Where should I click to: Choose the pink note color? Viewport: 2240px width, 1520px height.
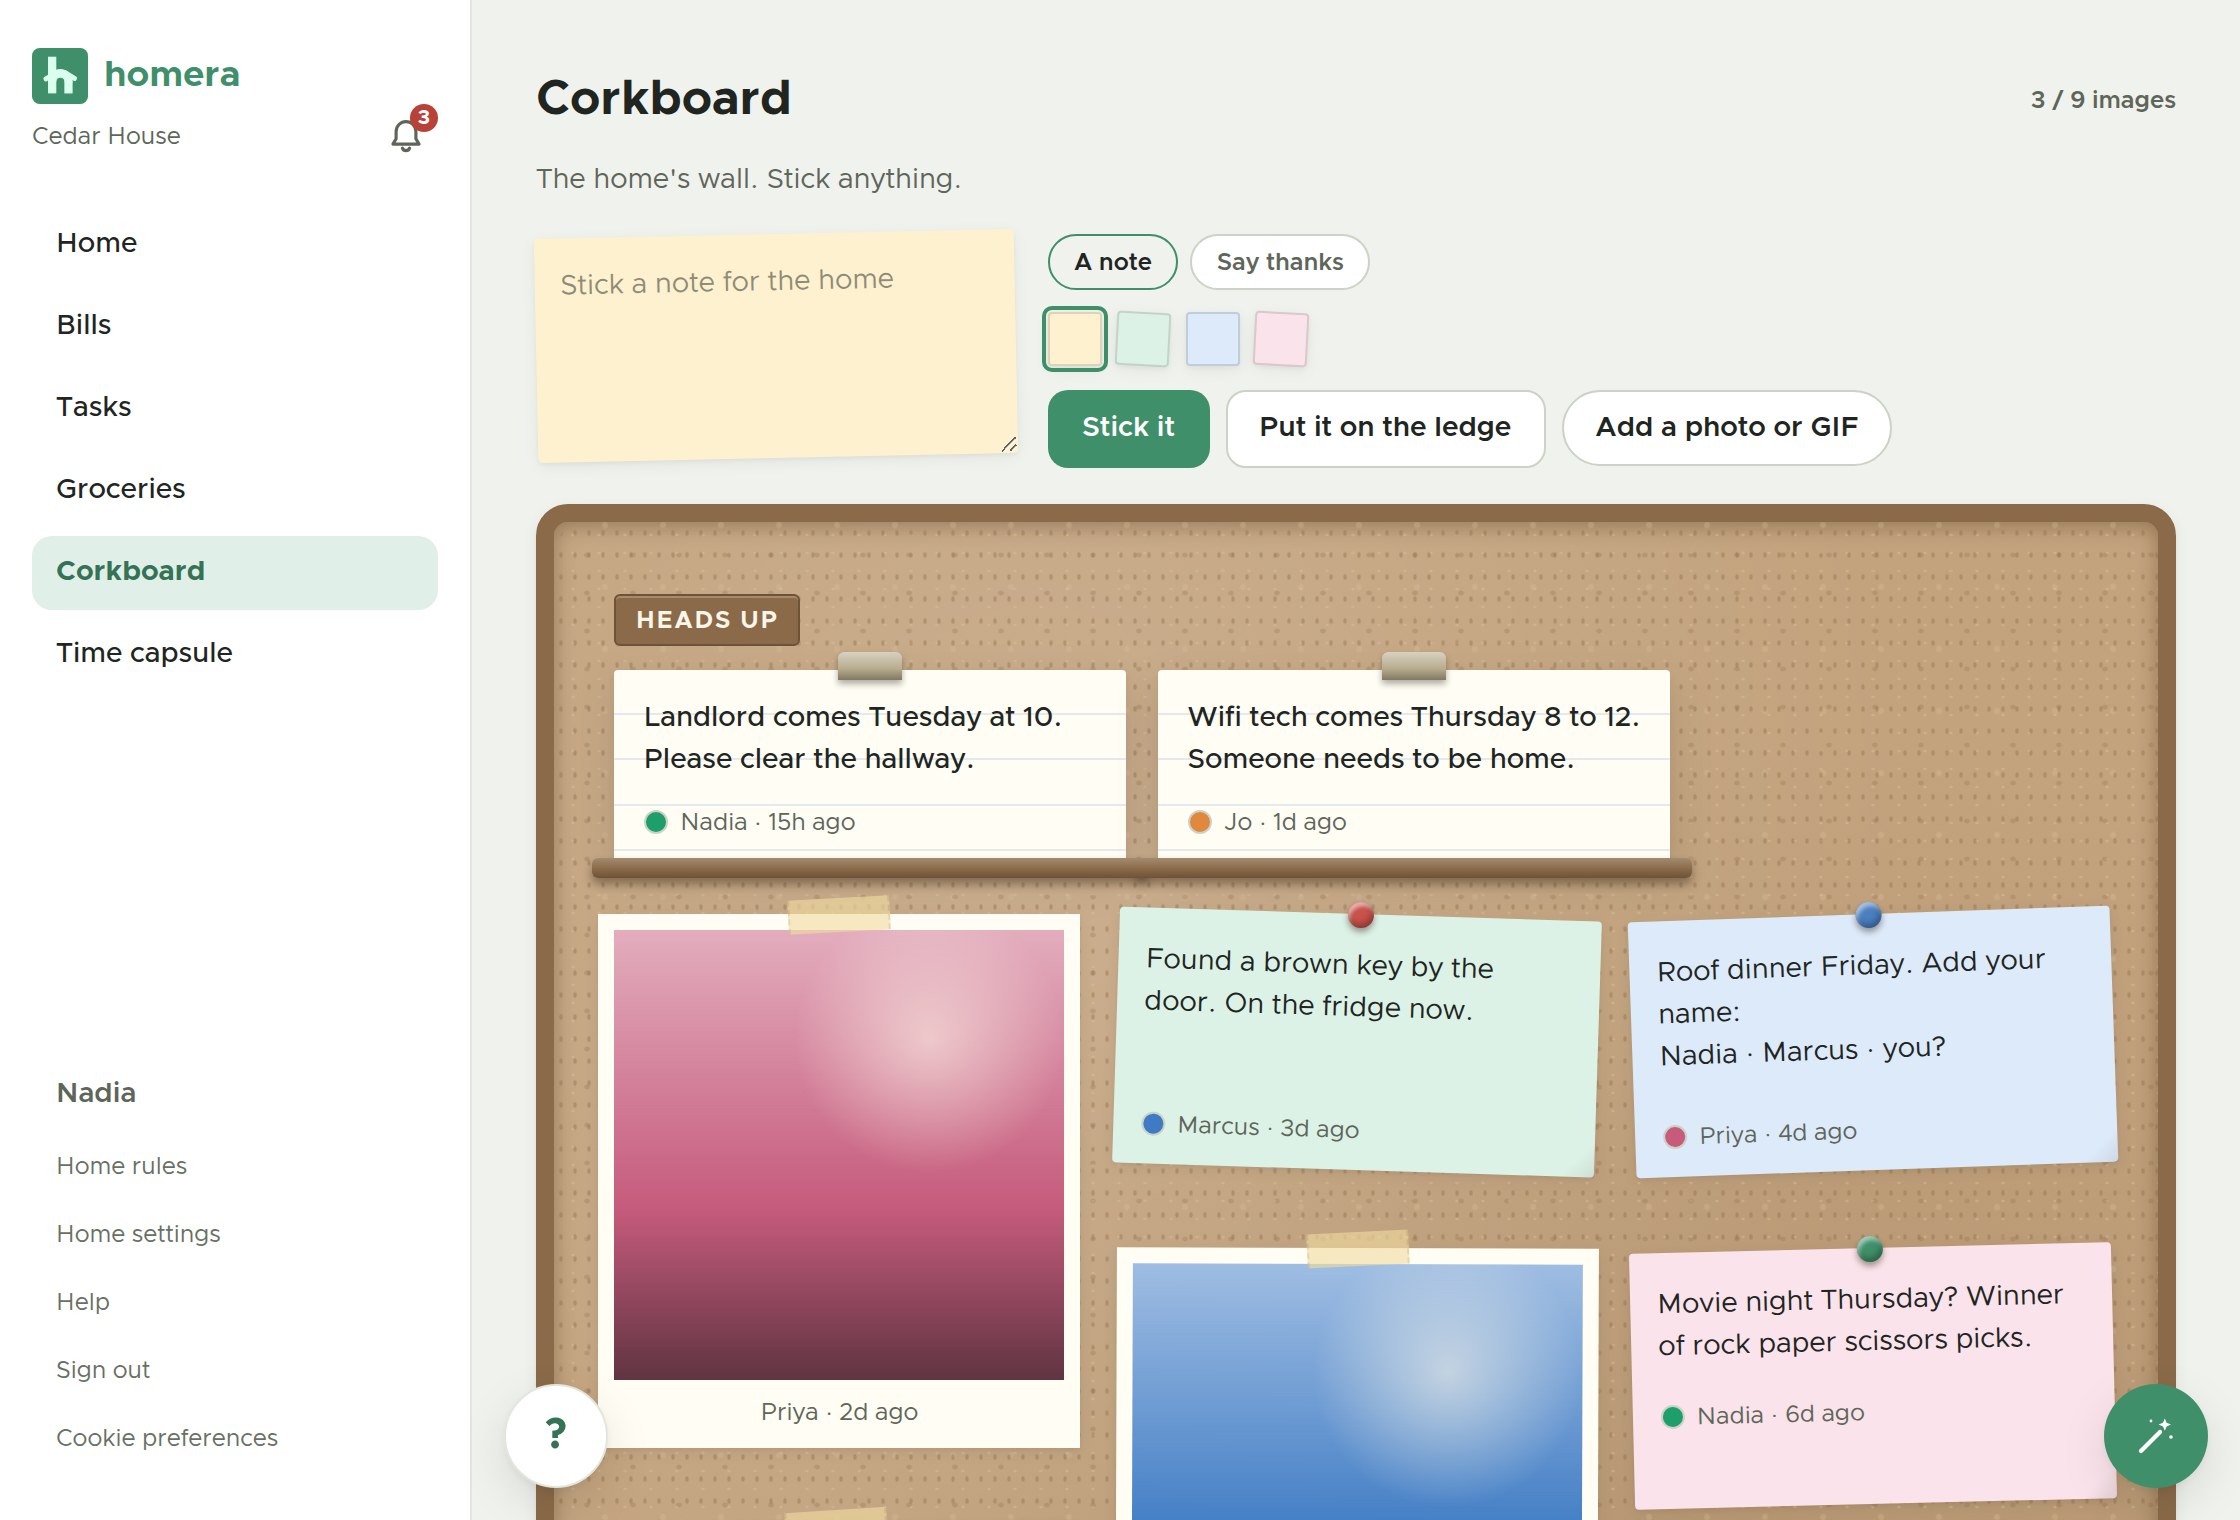click(x=1281, y=339)
